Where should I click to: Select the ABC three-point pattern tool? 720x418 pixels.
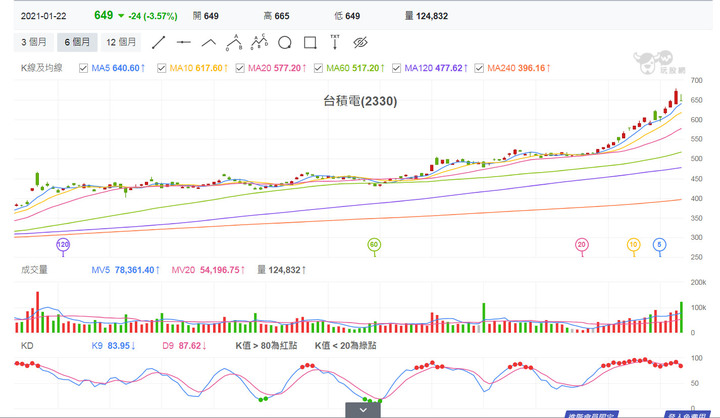[x=234, y=42]
